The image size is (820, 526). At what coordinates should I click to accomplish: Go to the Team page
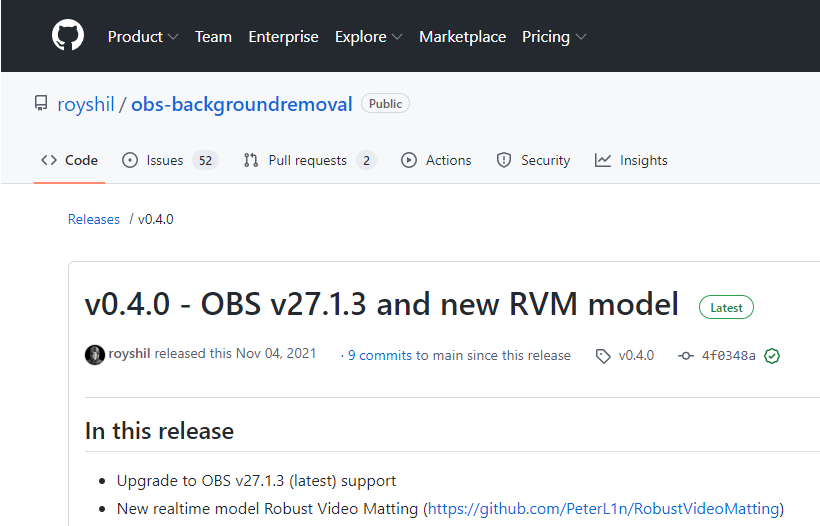tap(213, 37)
